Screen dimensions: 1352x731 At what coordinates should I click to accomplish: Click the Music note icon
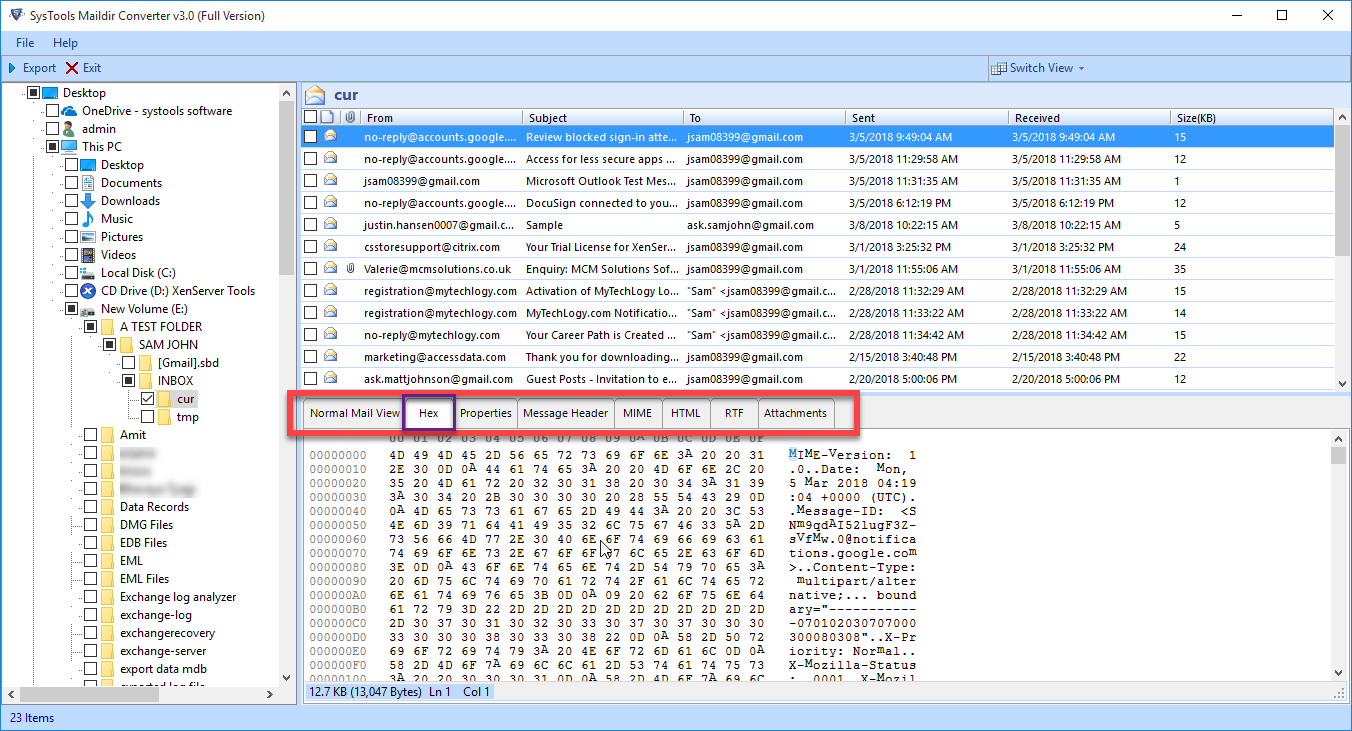click(88, 219)
